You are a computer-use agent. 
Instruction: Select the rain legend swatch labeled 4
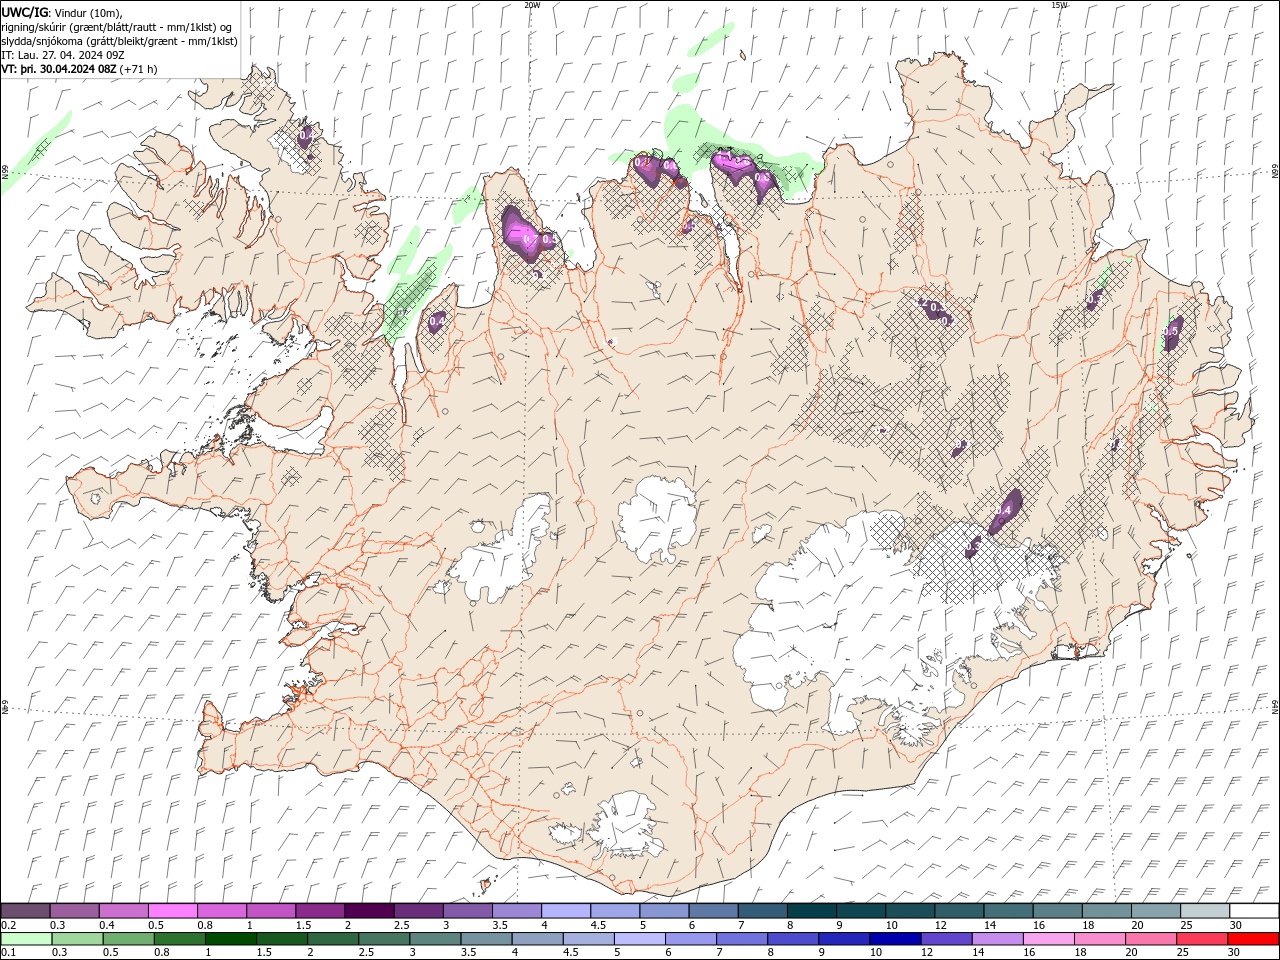click(x=536, y=939)
